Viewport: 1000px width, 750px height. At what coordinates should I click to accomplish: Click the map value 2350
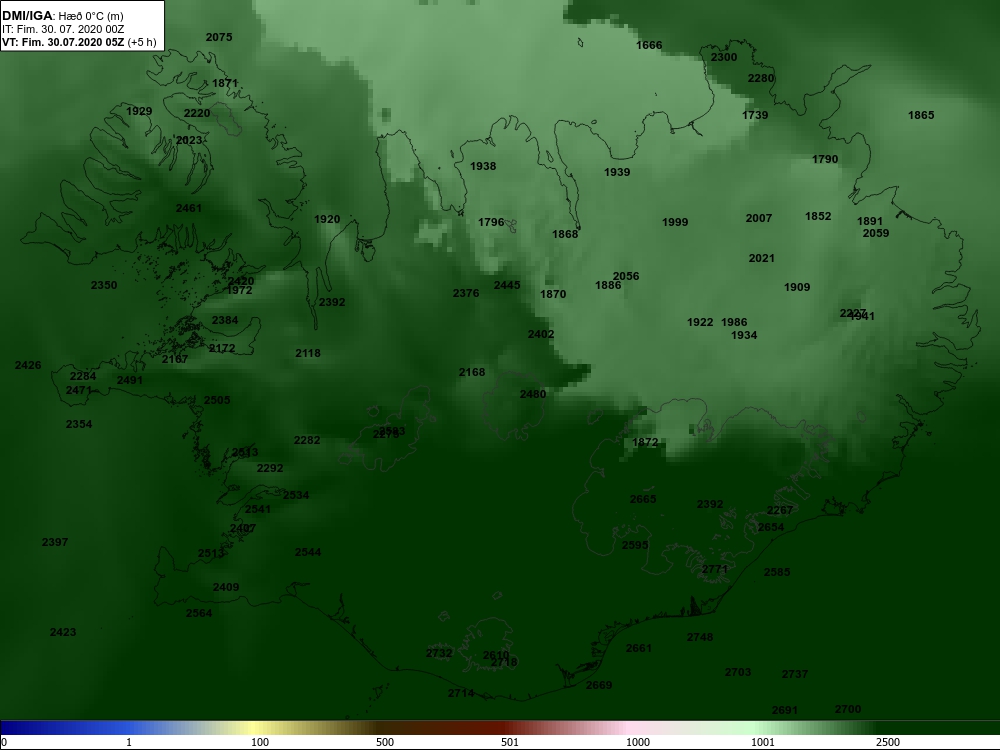pos(104,285)
